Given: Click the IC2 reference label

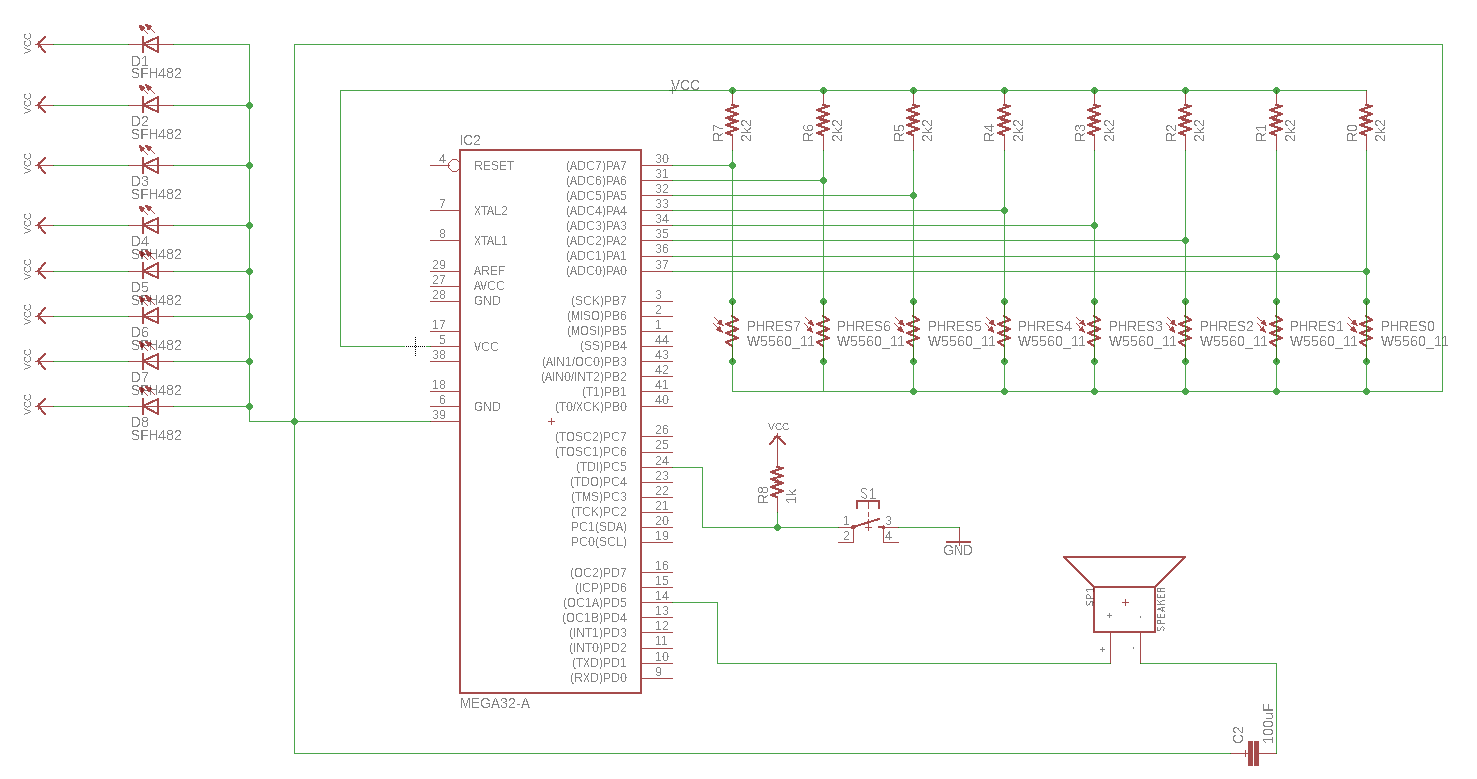Looking at the screenshot, I should (x=470, y=140).
